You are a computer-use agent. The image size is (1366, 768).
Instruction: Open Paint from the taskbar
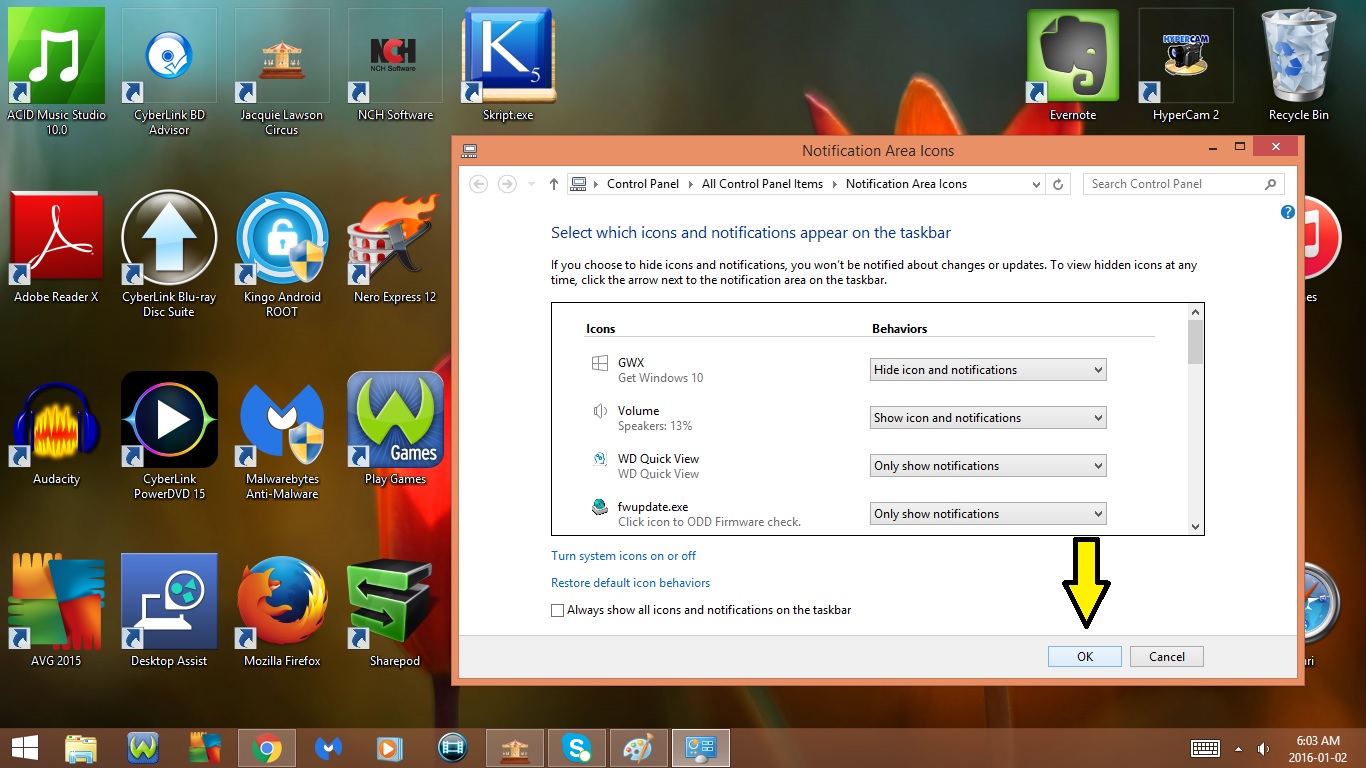click(638, 747)
